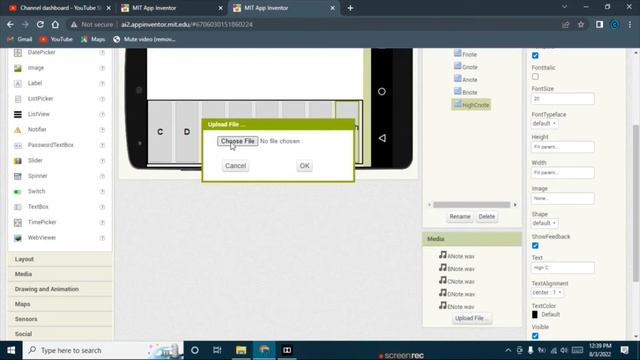Viewport: 640px width, 360px height.
Task: Expand Drawing and Animation section
Action: pyautogui.click(x=60, y=289)
